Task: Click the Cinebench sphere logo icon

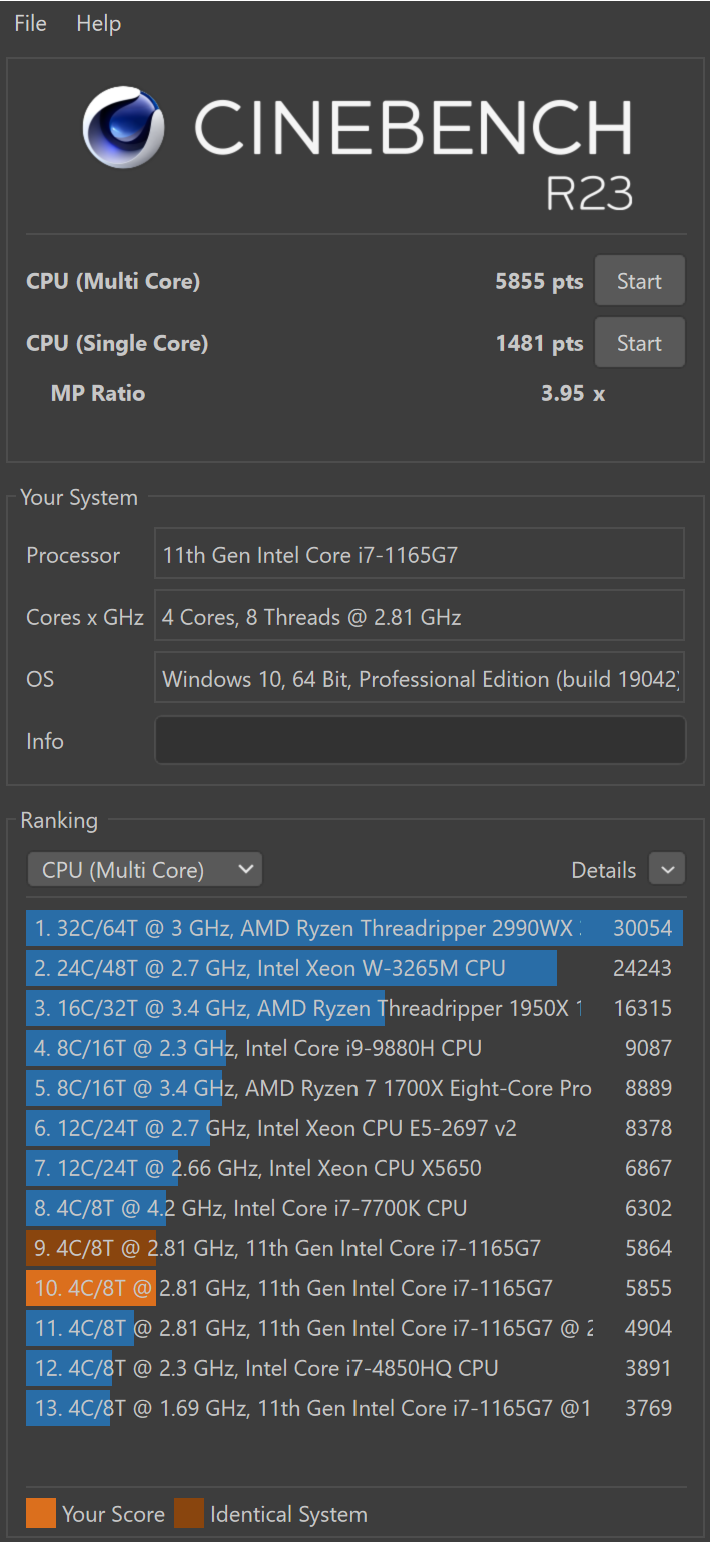Action: coord(124,127)
